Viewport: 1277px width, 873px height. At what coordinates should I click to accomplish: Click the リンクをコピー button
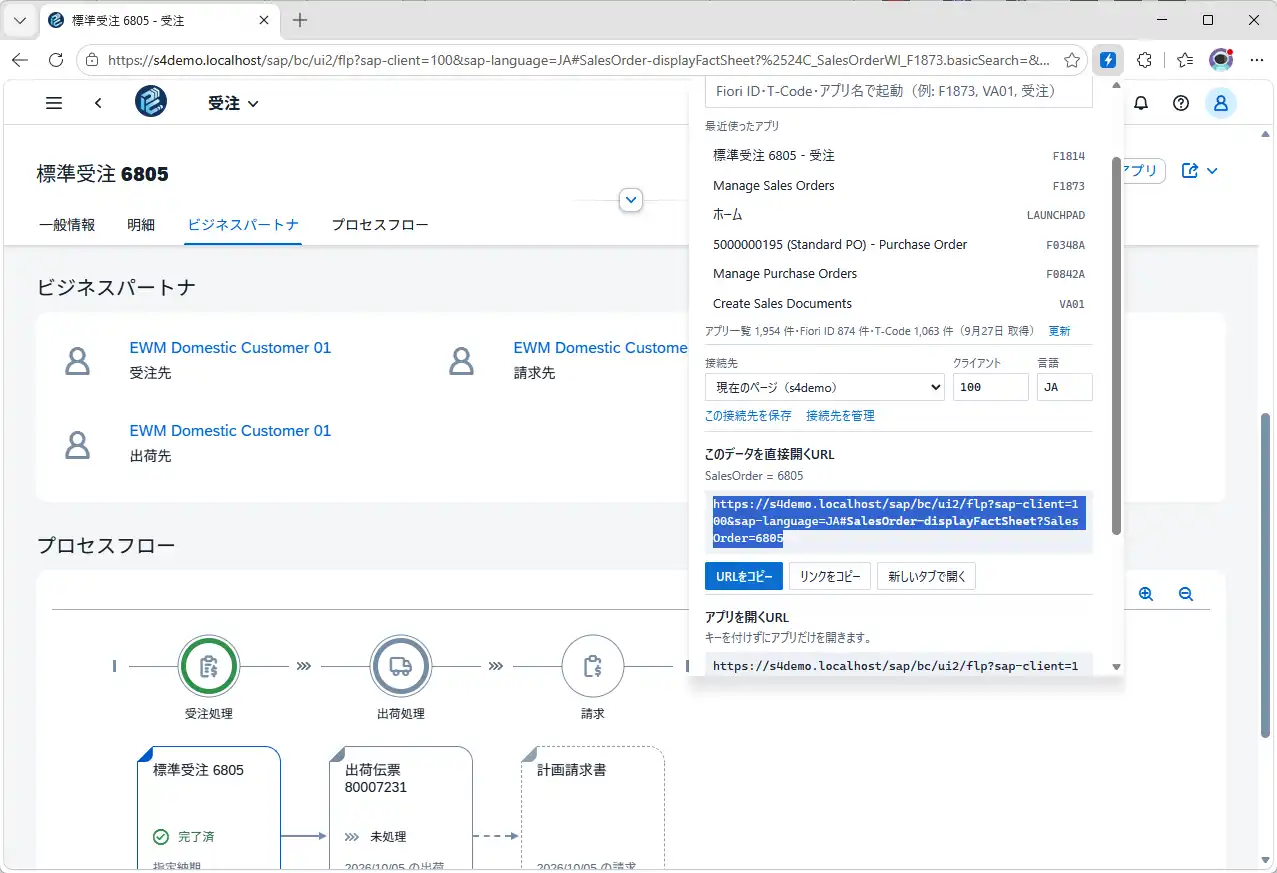coord(830,576)
